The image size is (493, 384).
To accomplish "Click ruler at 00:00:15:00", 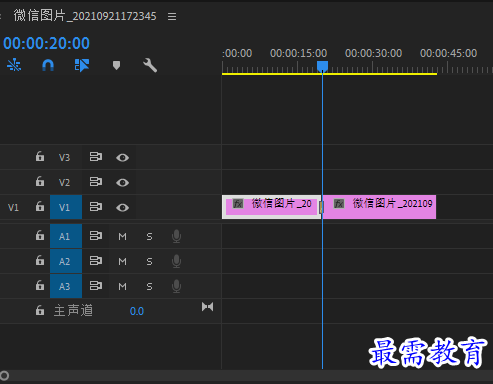I will [298, 53].
